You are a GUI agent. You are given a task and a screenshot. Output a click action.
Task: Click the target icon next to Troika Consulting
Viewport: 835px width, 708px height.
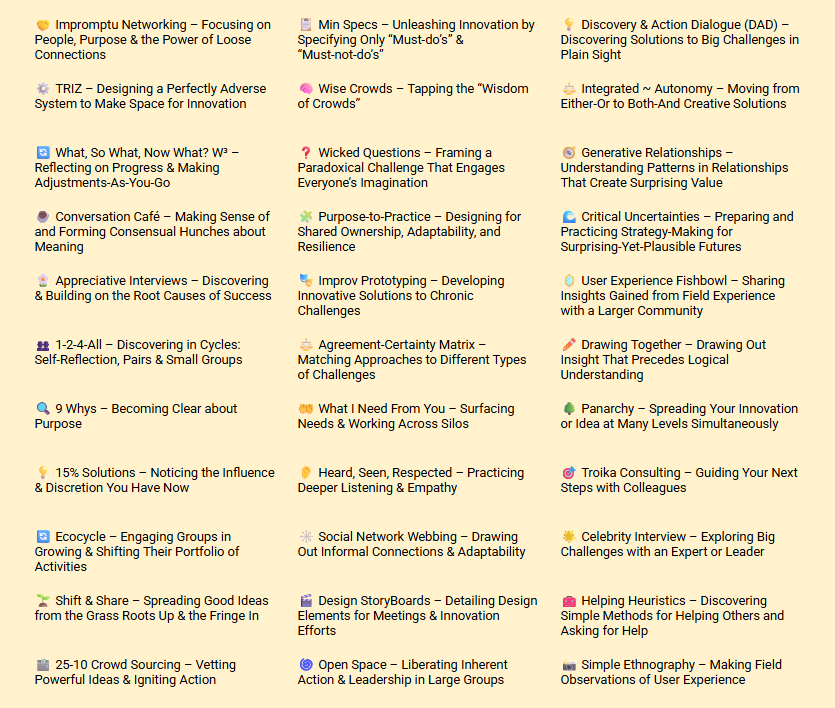coord(569,473)
